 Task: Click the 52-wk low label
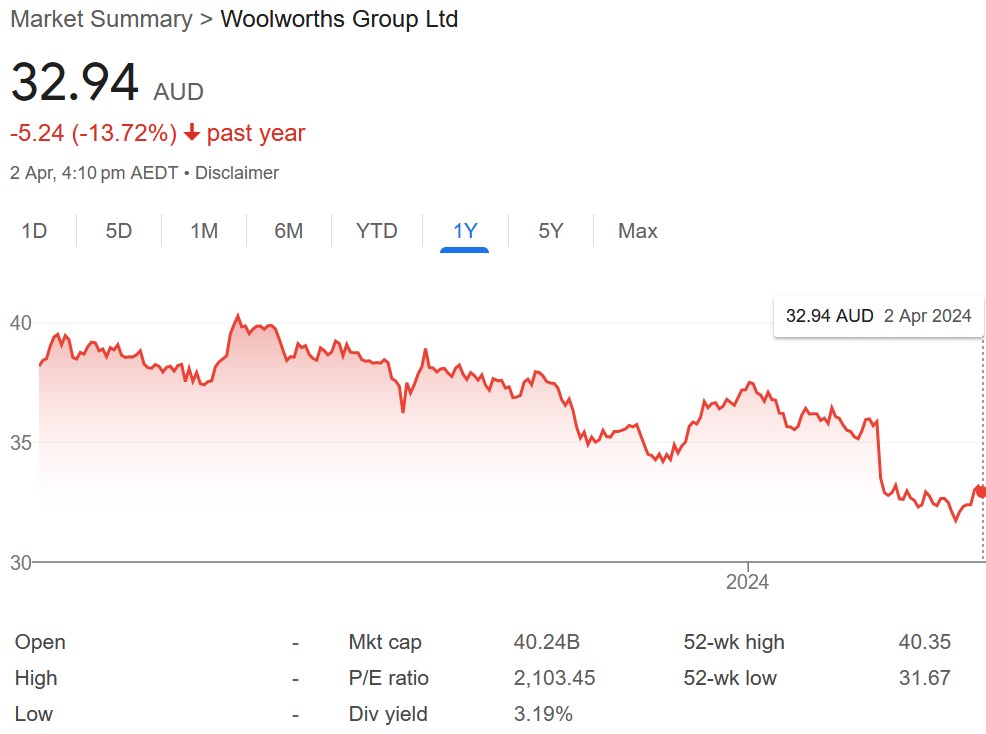pyautogui.click(x=730, y=678)
